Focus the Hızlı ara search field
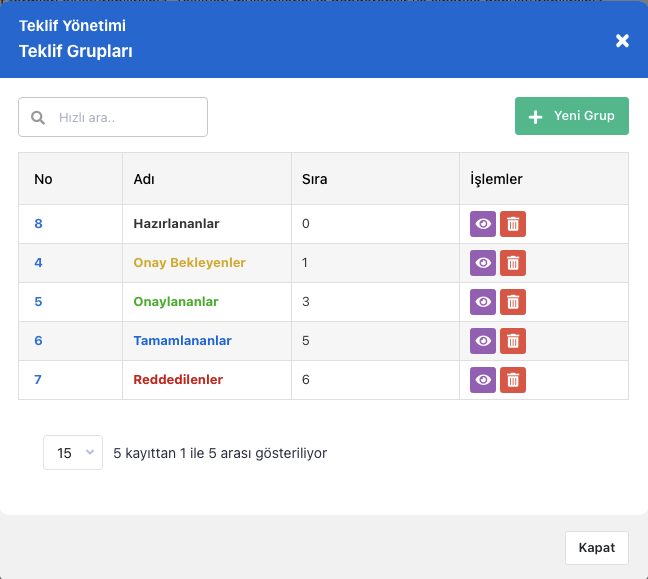 pyautogui.click(x=113, y=117)
